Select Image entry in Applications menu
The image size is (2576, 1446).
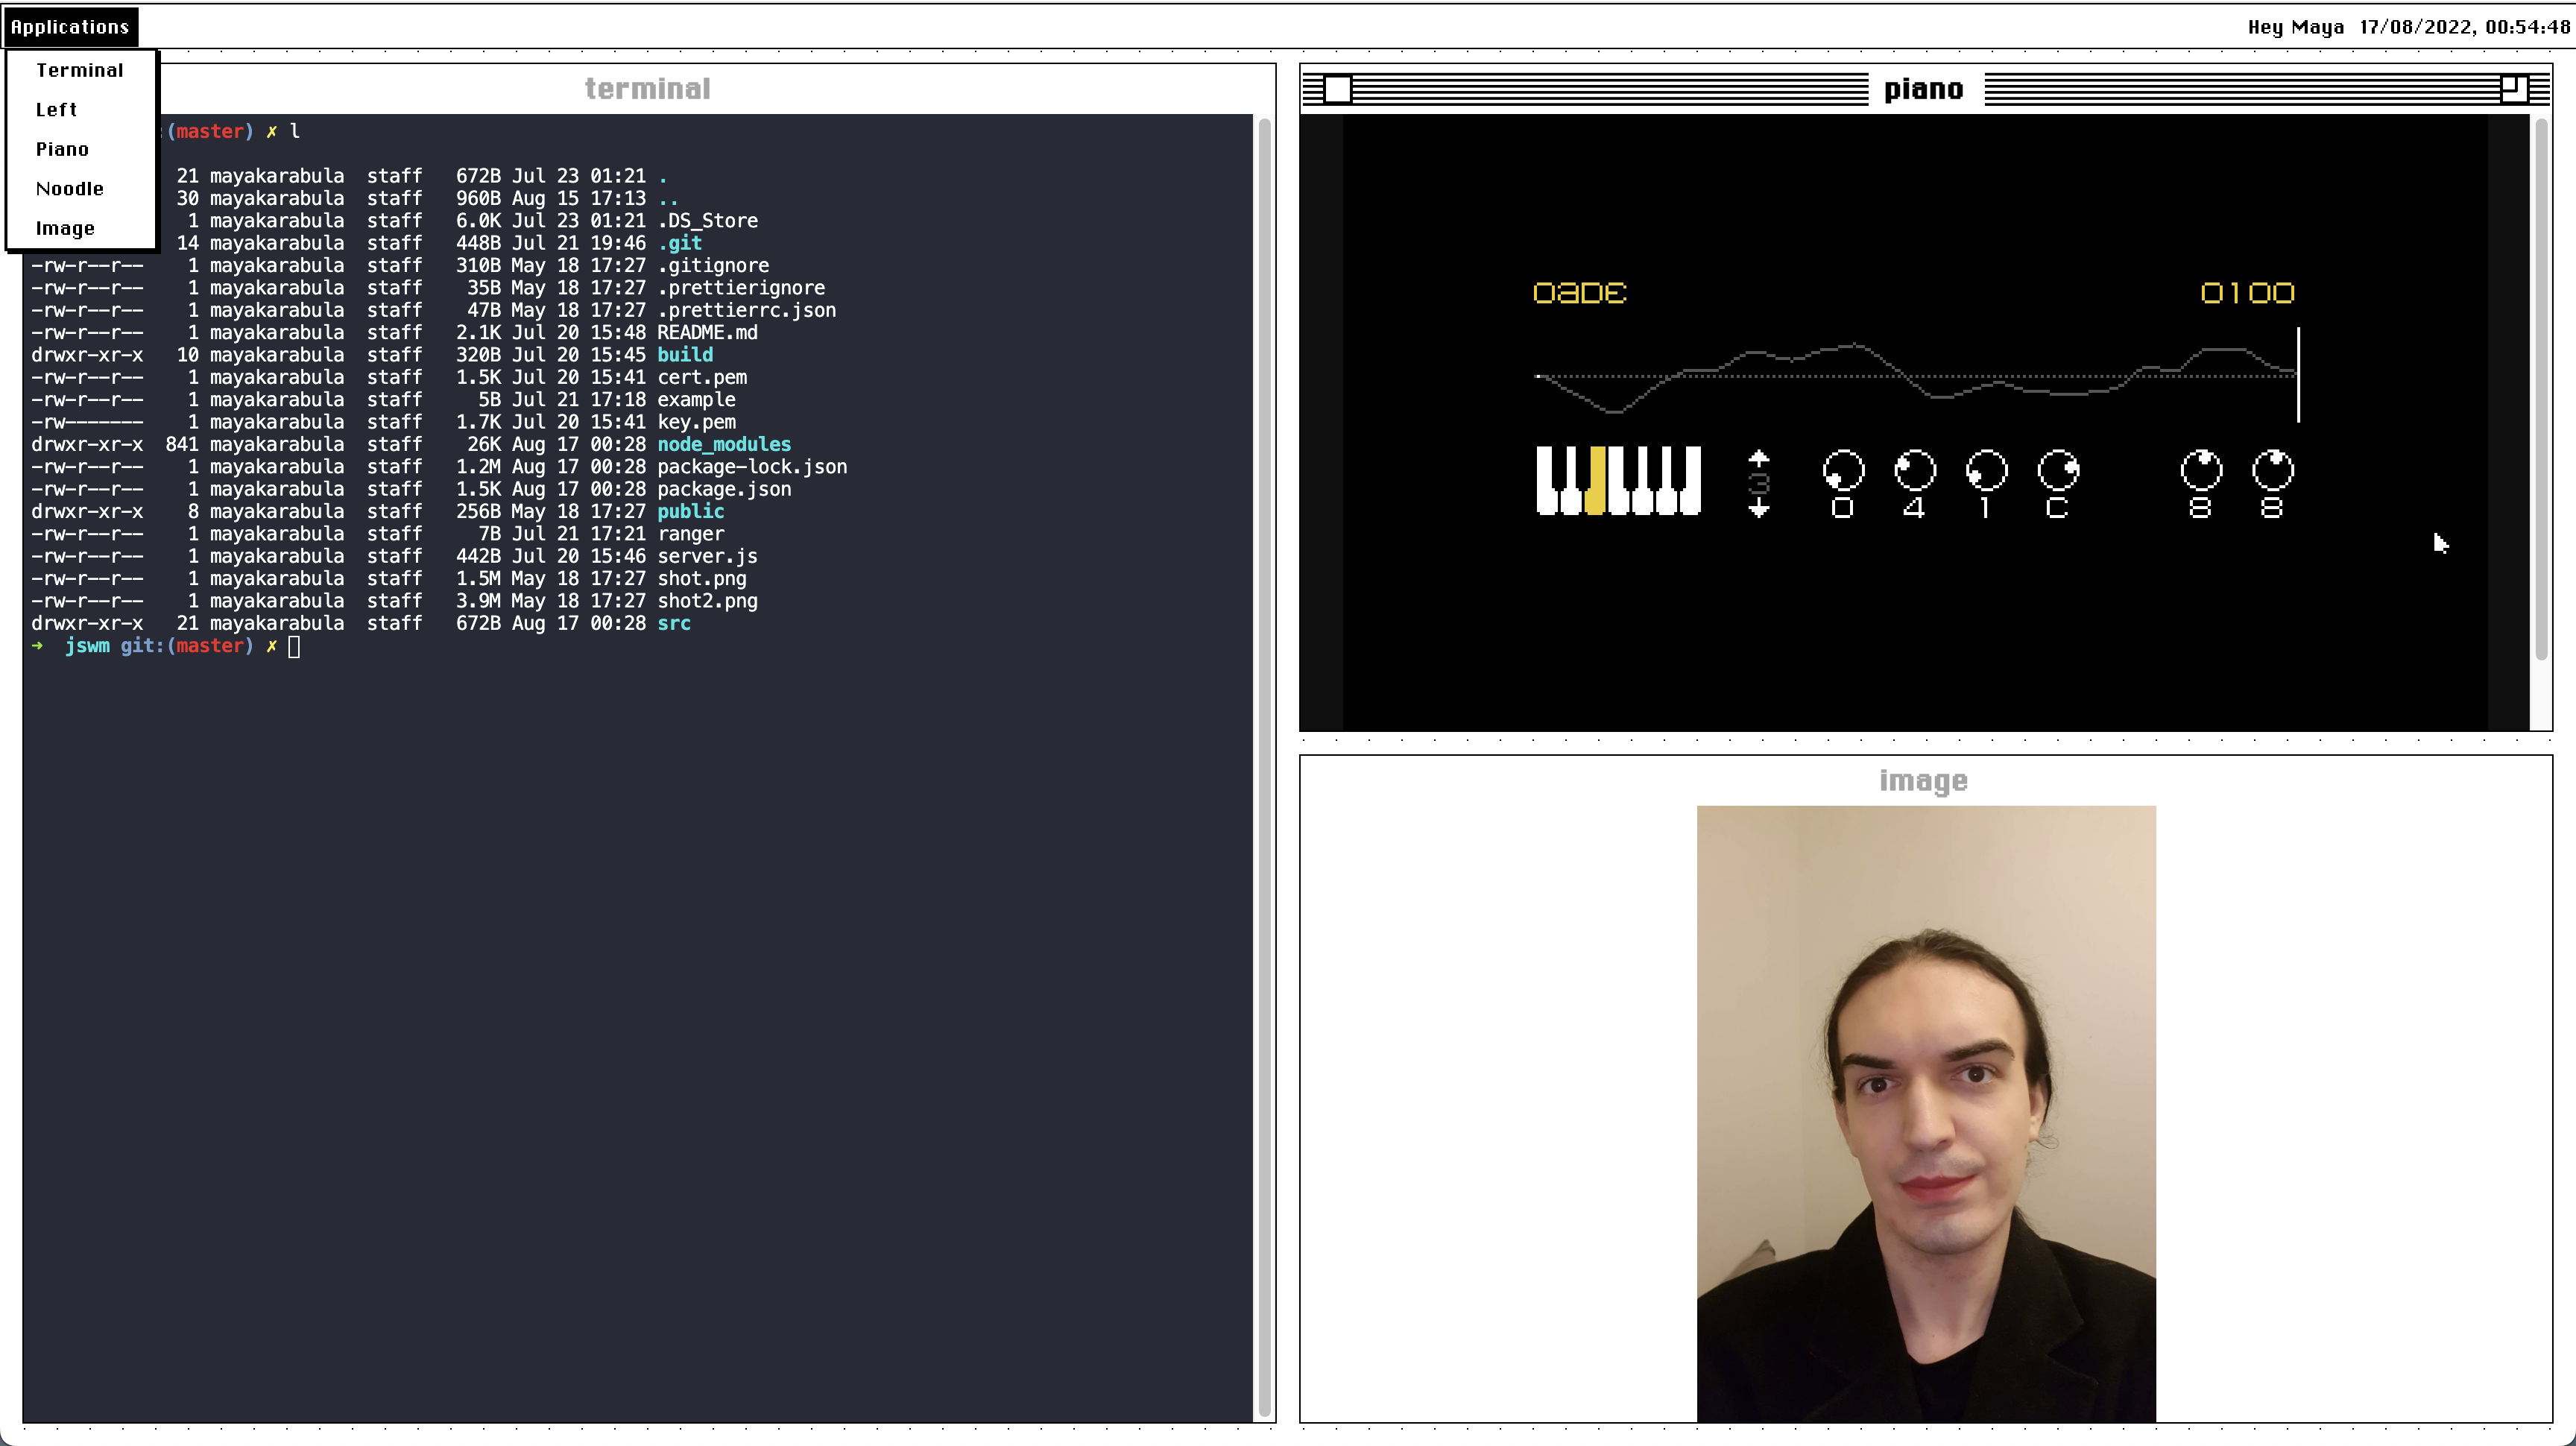tap(65, 228)
